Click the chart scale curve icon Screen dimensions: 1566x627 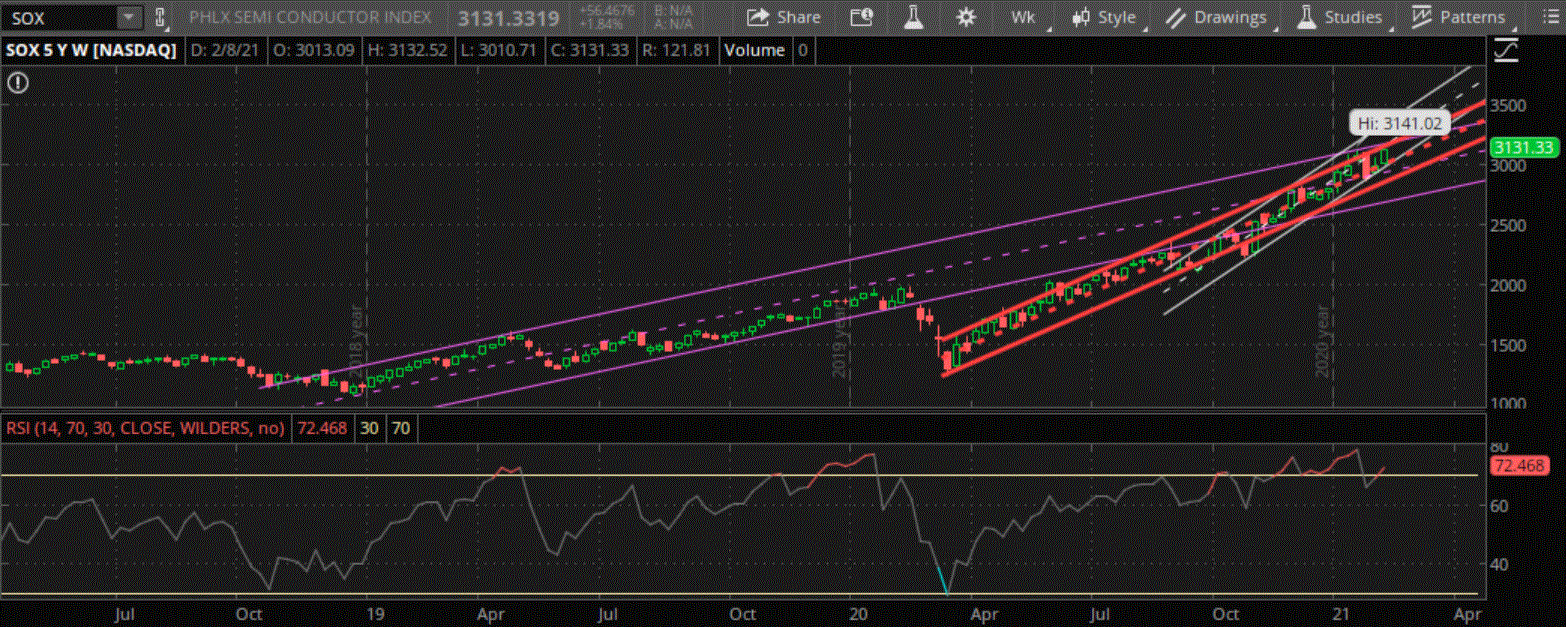point(1504,50)
